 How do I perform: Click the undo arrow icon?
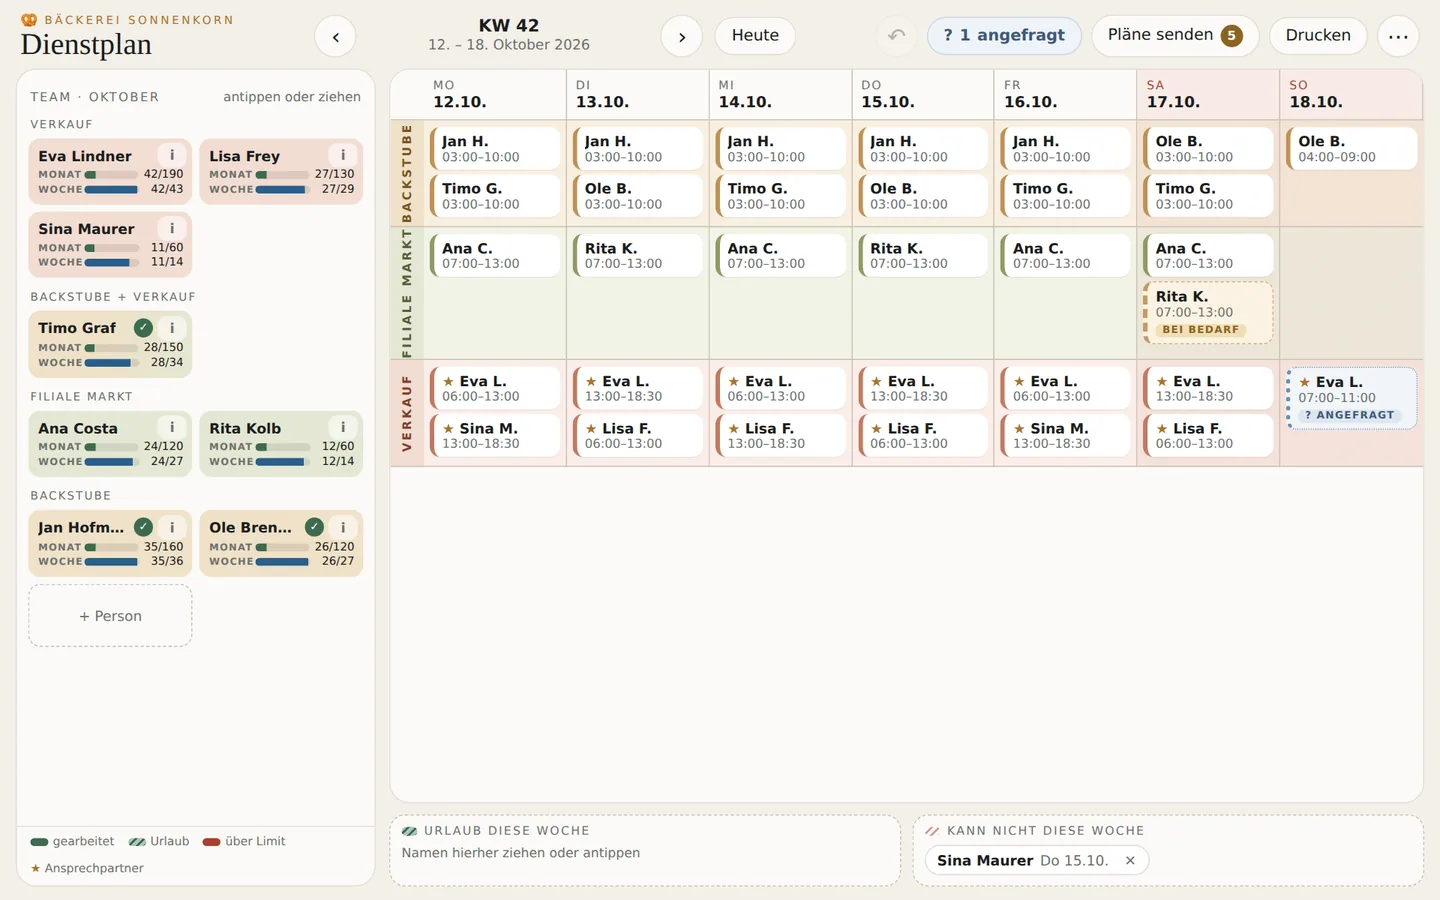point(897,35)
